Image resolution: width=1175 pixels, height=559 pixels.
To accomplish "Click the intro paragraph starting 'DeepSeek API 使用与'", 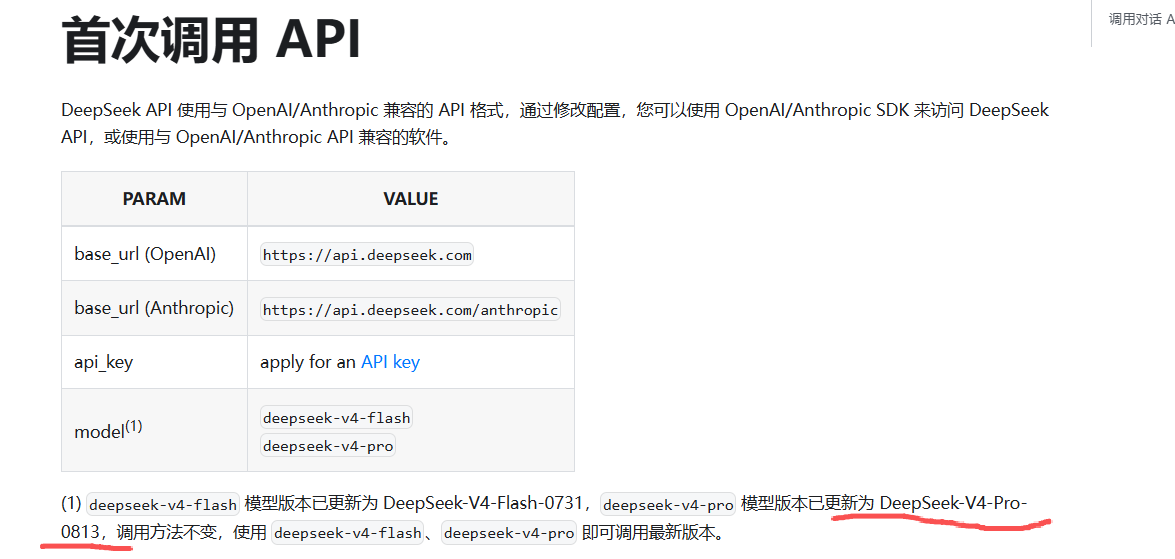I will (x=555, y=124).
